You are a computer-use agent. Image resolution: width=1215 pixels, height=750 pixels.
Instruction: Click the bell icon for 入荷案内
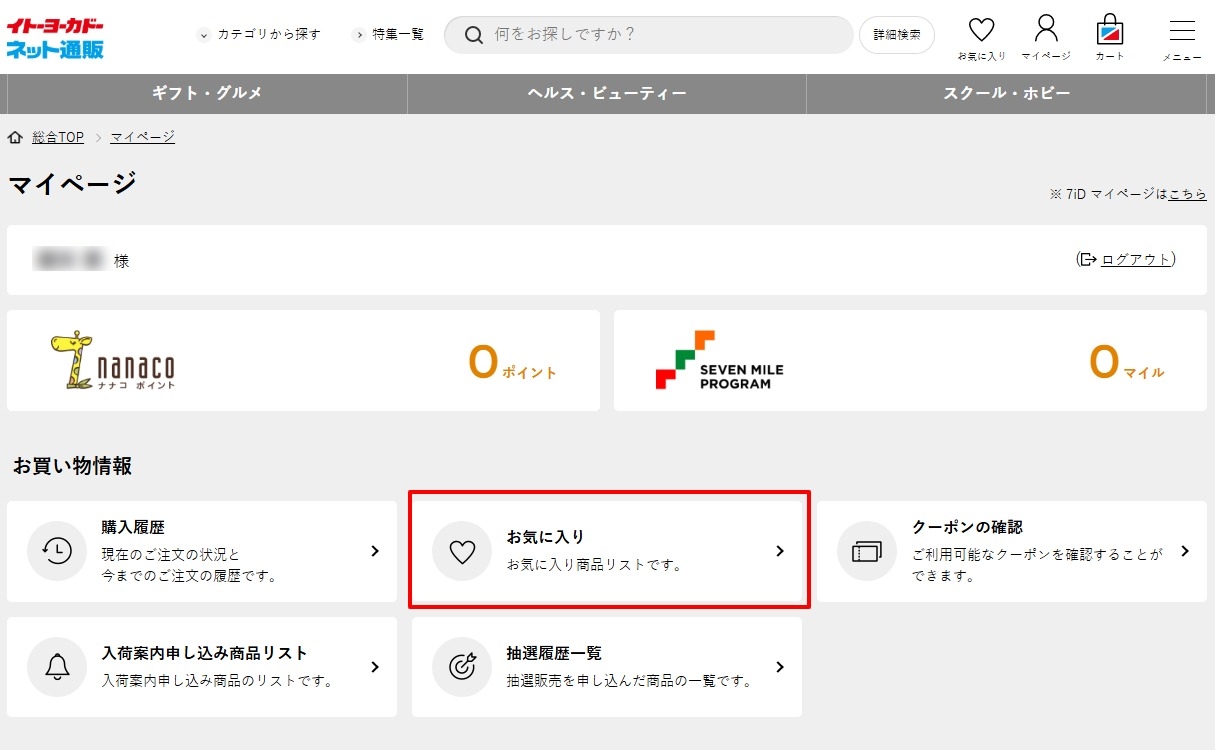pyautogui.click(x=57, y=667)
